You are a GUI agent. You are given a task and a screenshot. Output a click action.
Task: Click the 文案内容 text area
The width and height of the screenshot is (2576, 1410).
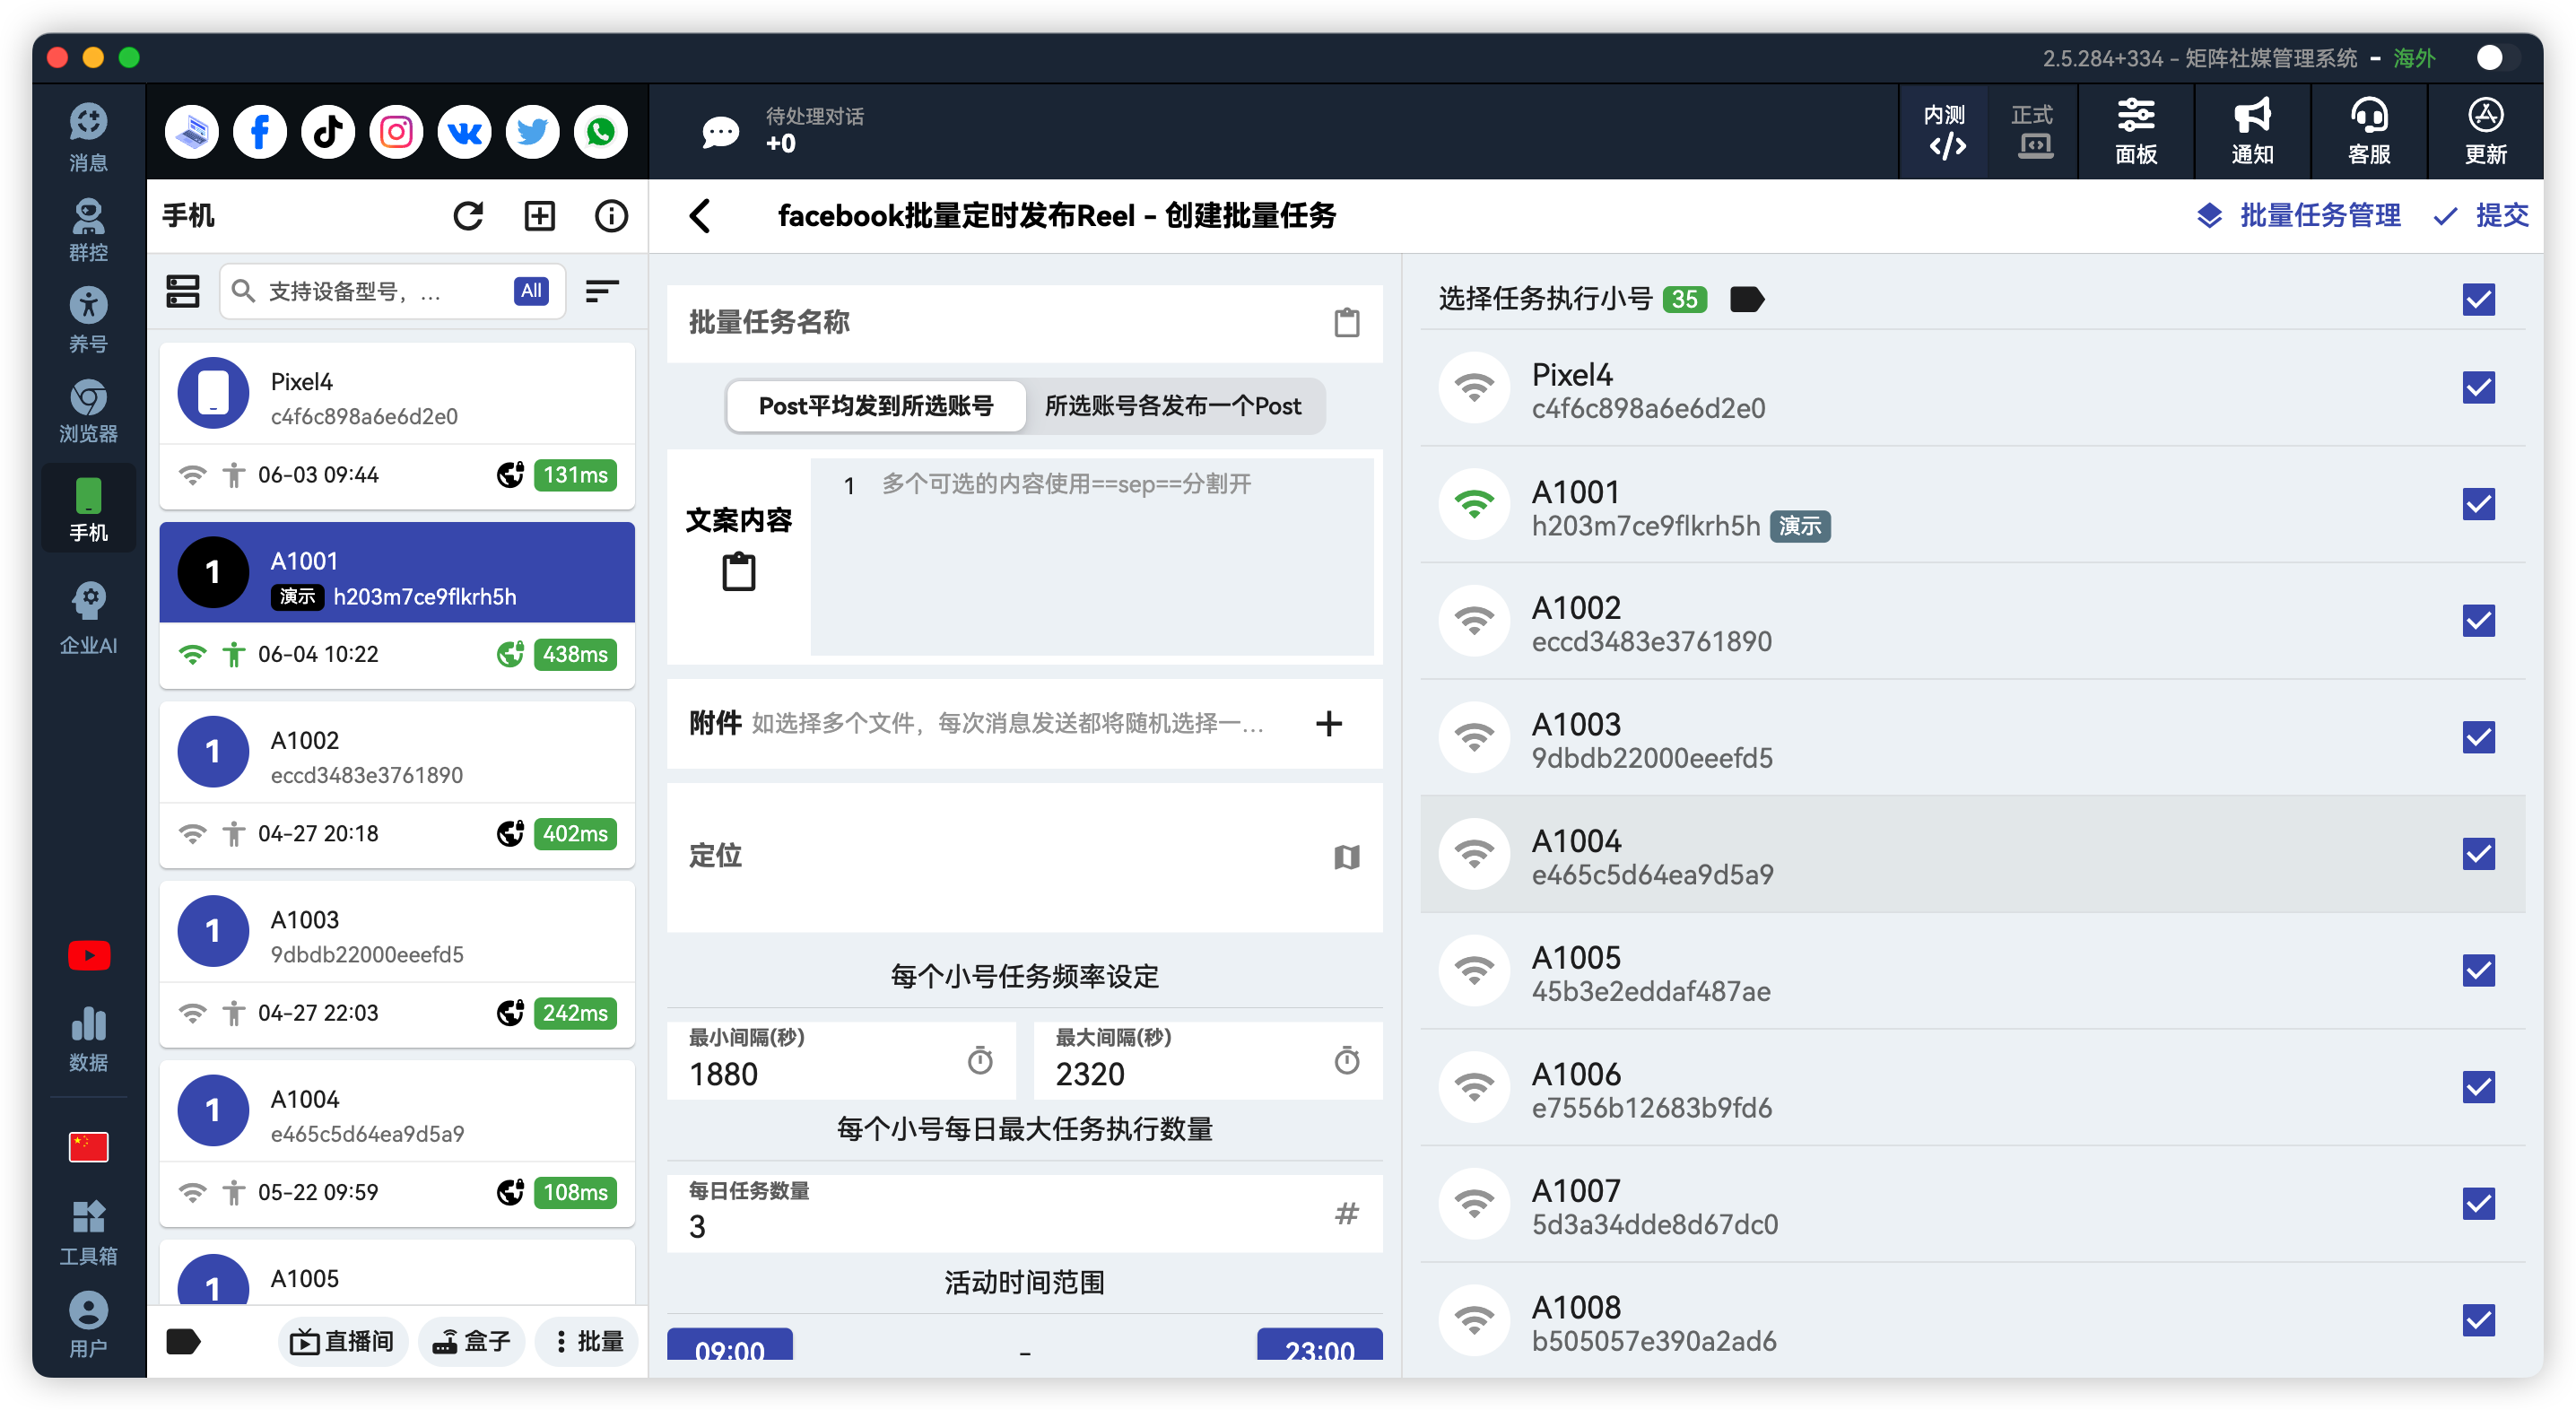[x=1092, y=556]
